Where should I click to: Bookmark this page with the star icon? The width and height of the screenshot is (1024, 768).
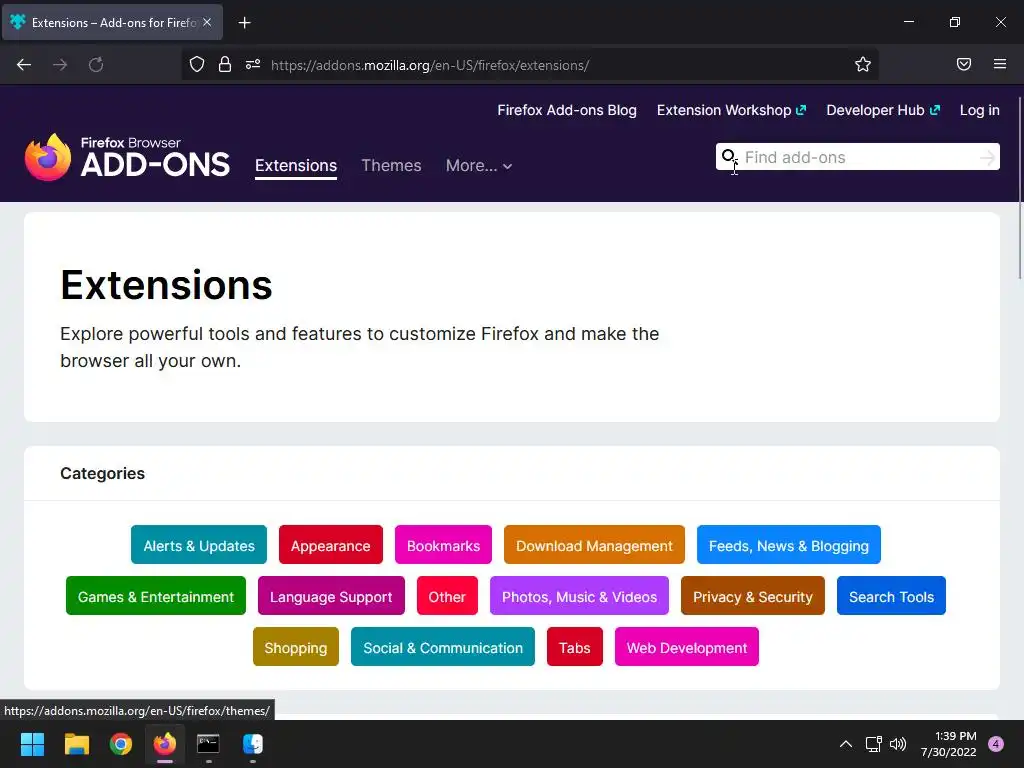[863, 65]
